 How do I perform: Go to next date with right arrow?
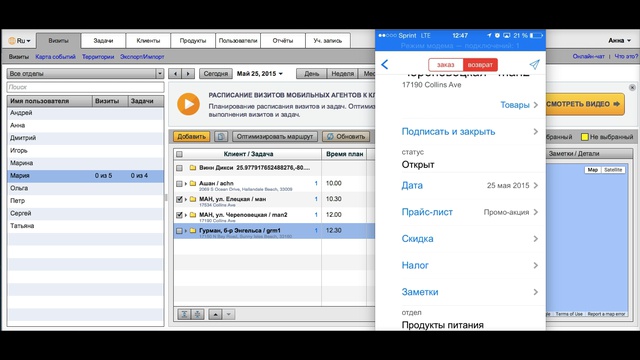pos(188,73)
